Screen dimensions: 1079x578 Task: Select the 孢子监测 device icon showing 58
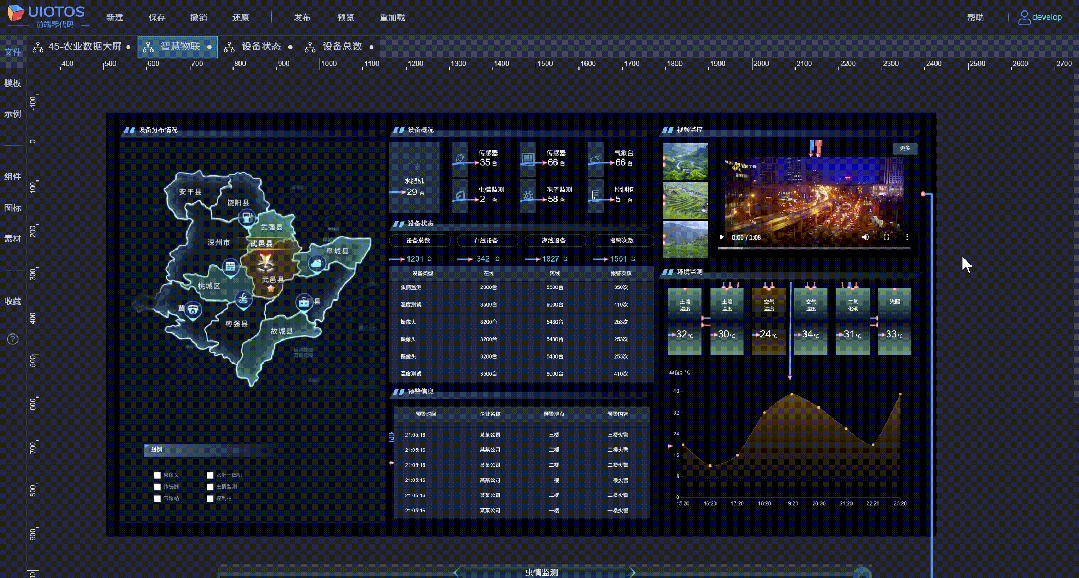coord(528,196)
